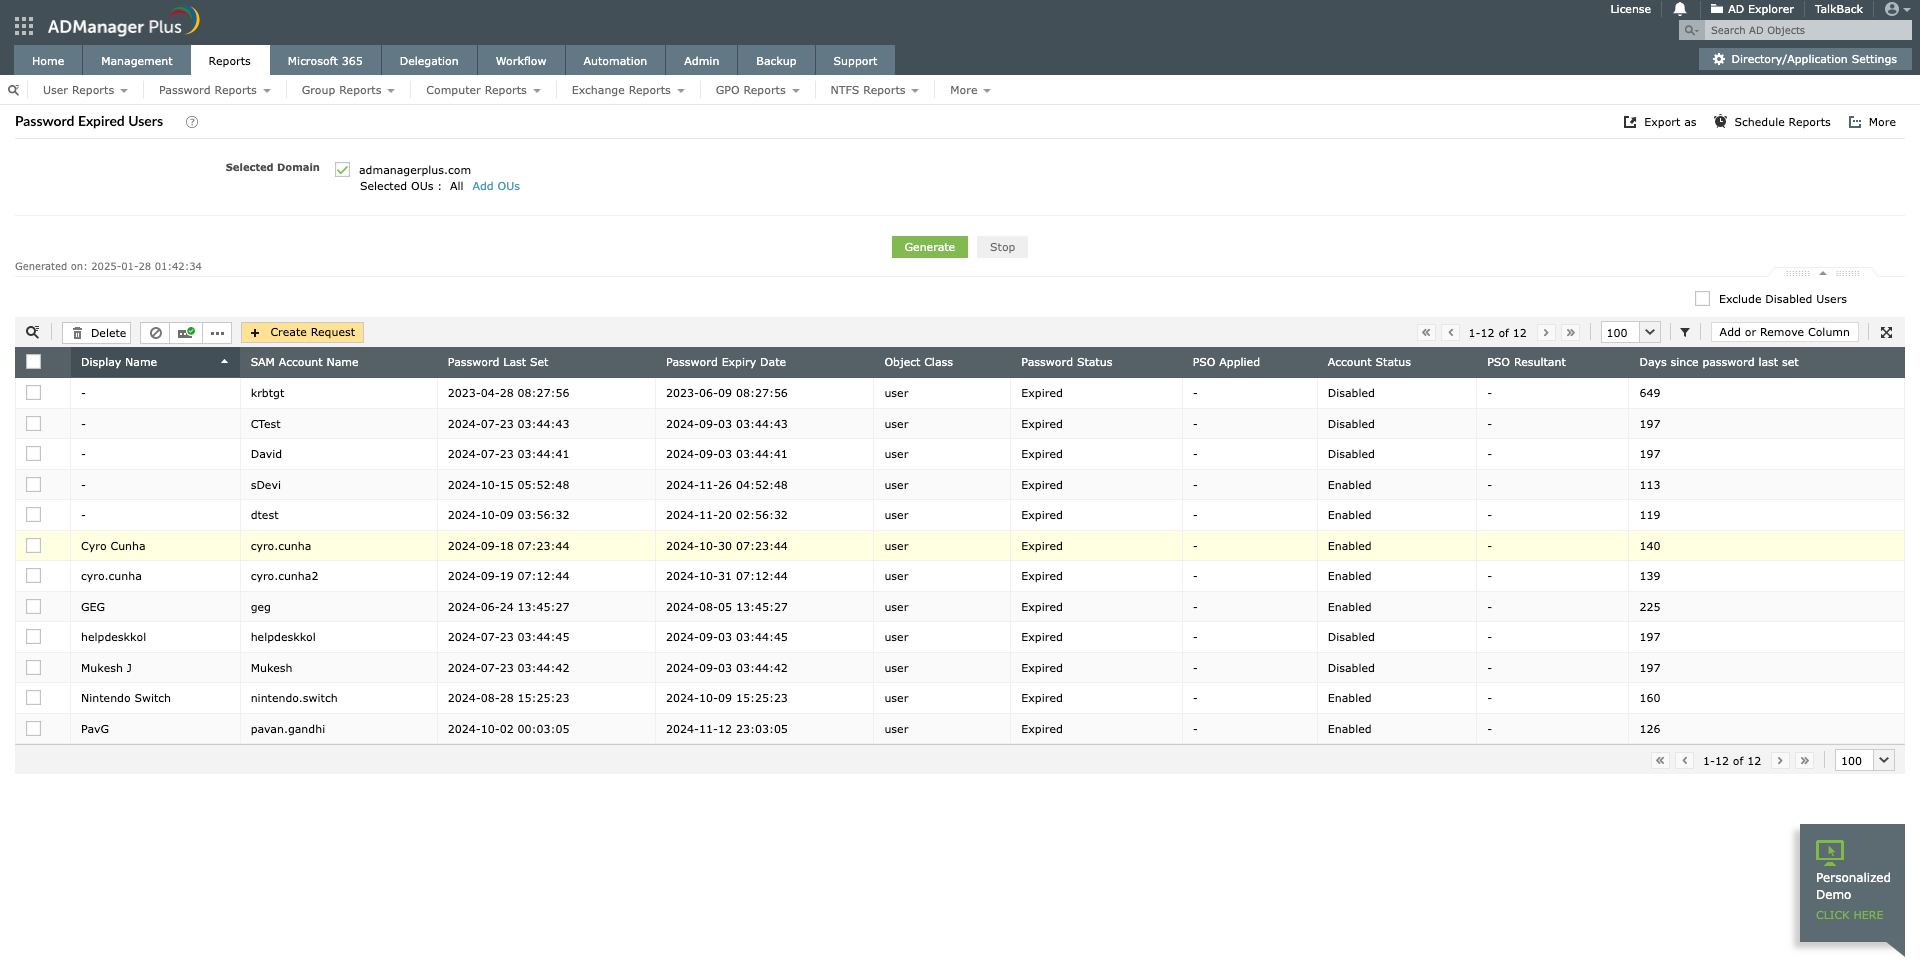Expand table to full screen view

tap(1886, 333)
